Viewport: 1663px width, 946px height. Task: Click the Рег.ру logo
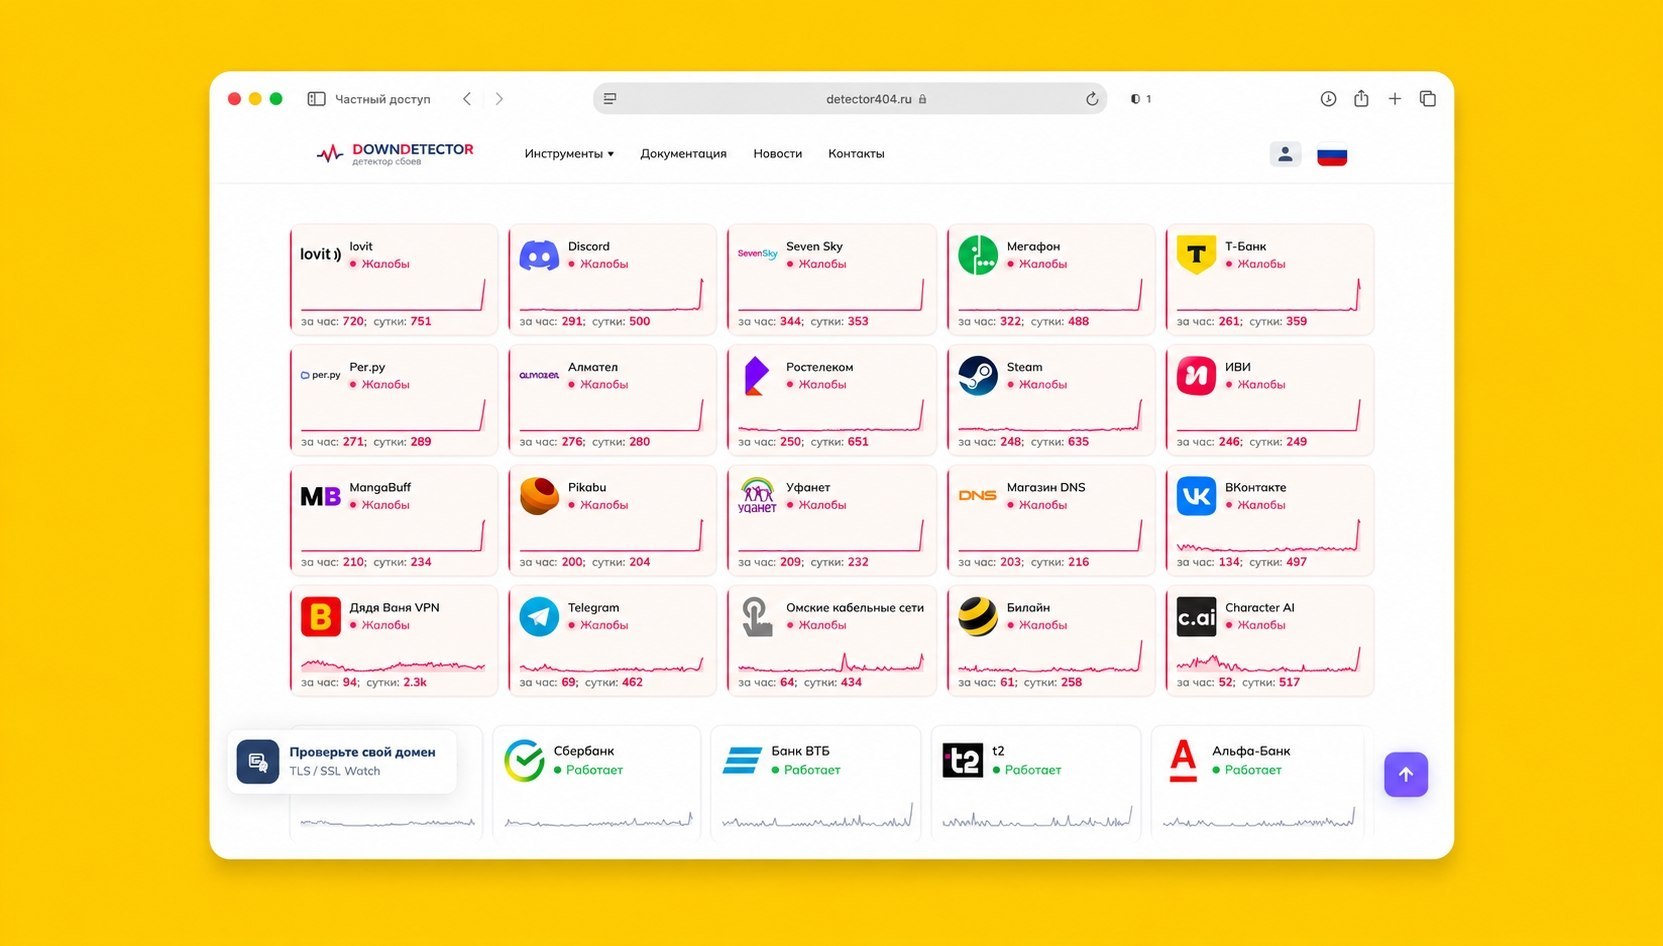click(x=320, y=375)
